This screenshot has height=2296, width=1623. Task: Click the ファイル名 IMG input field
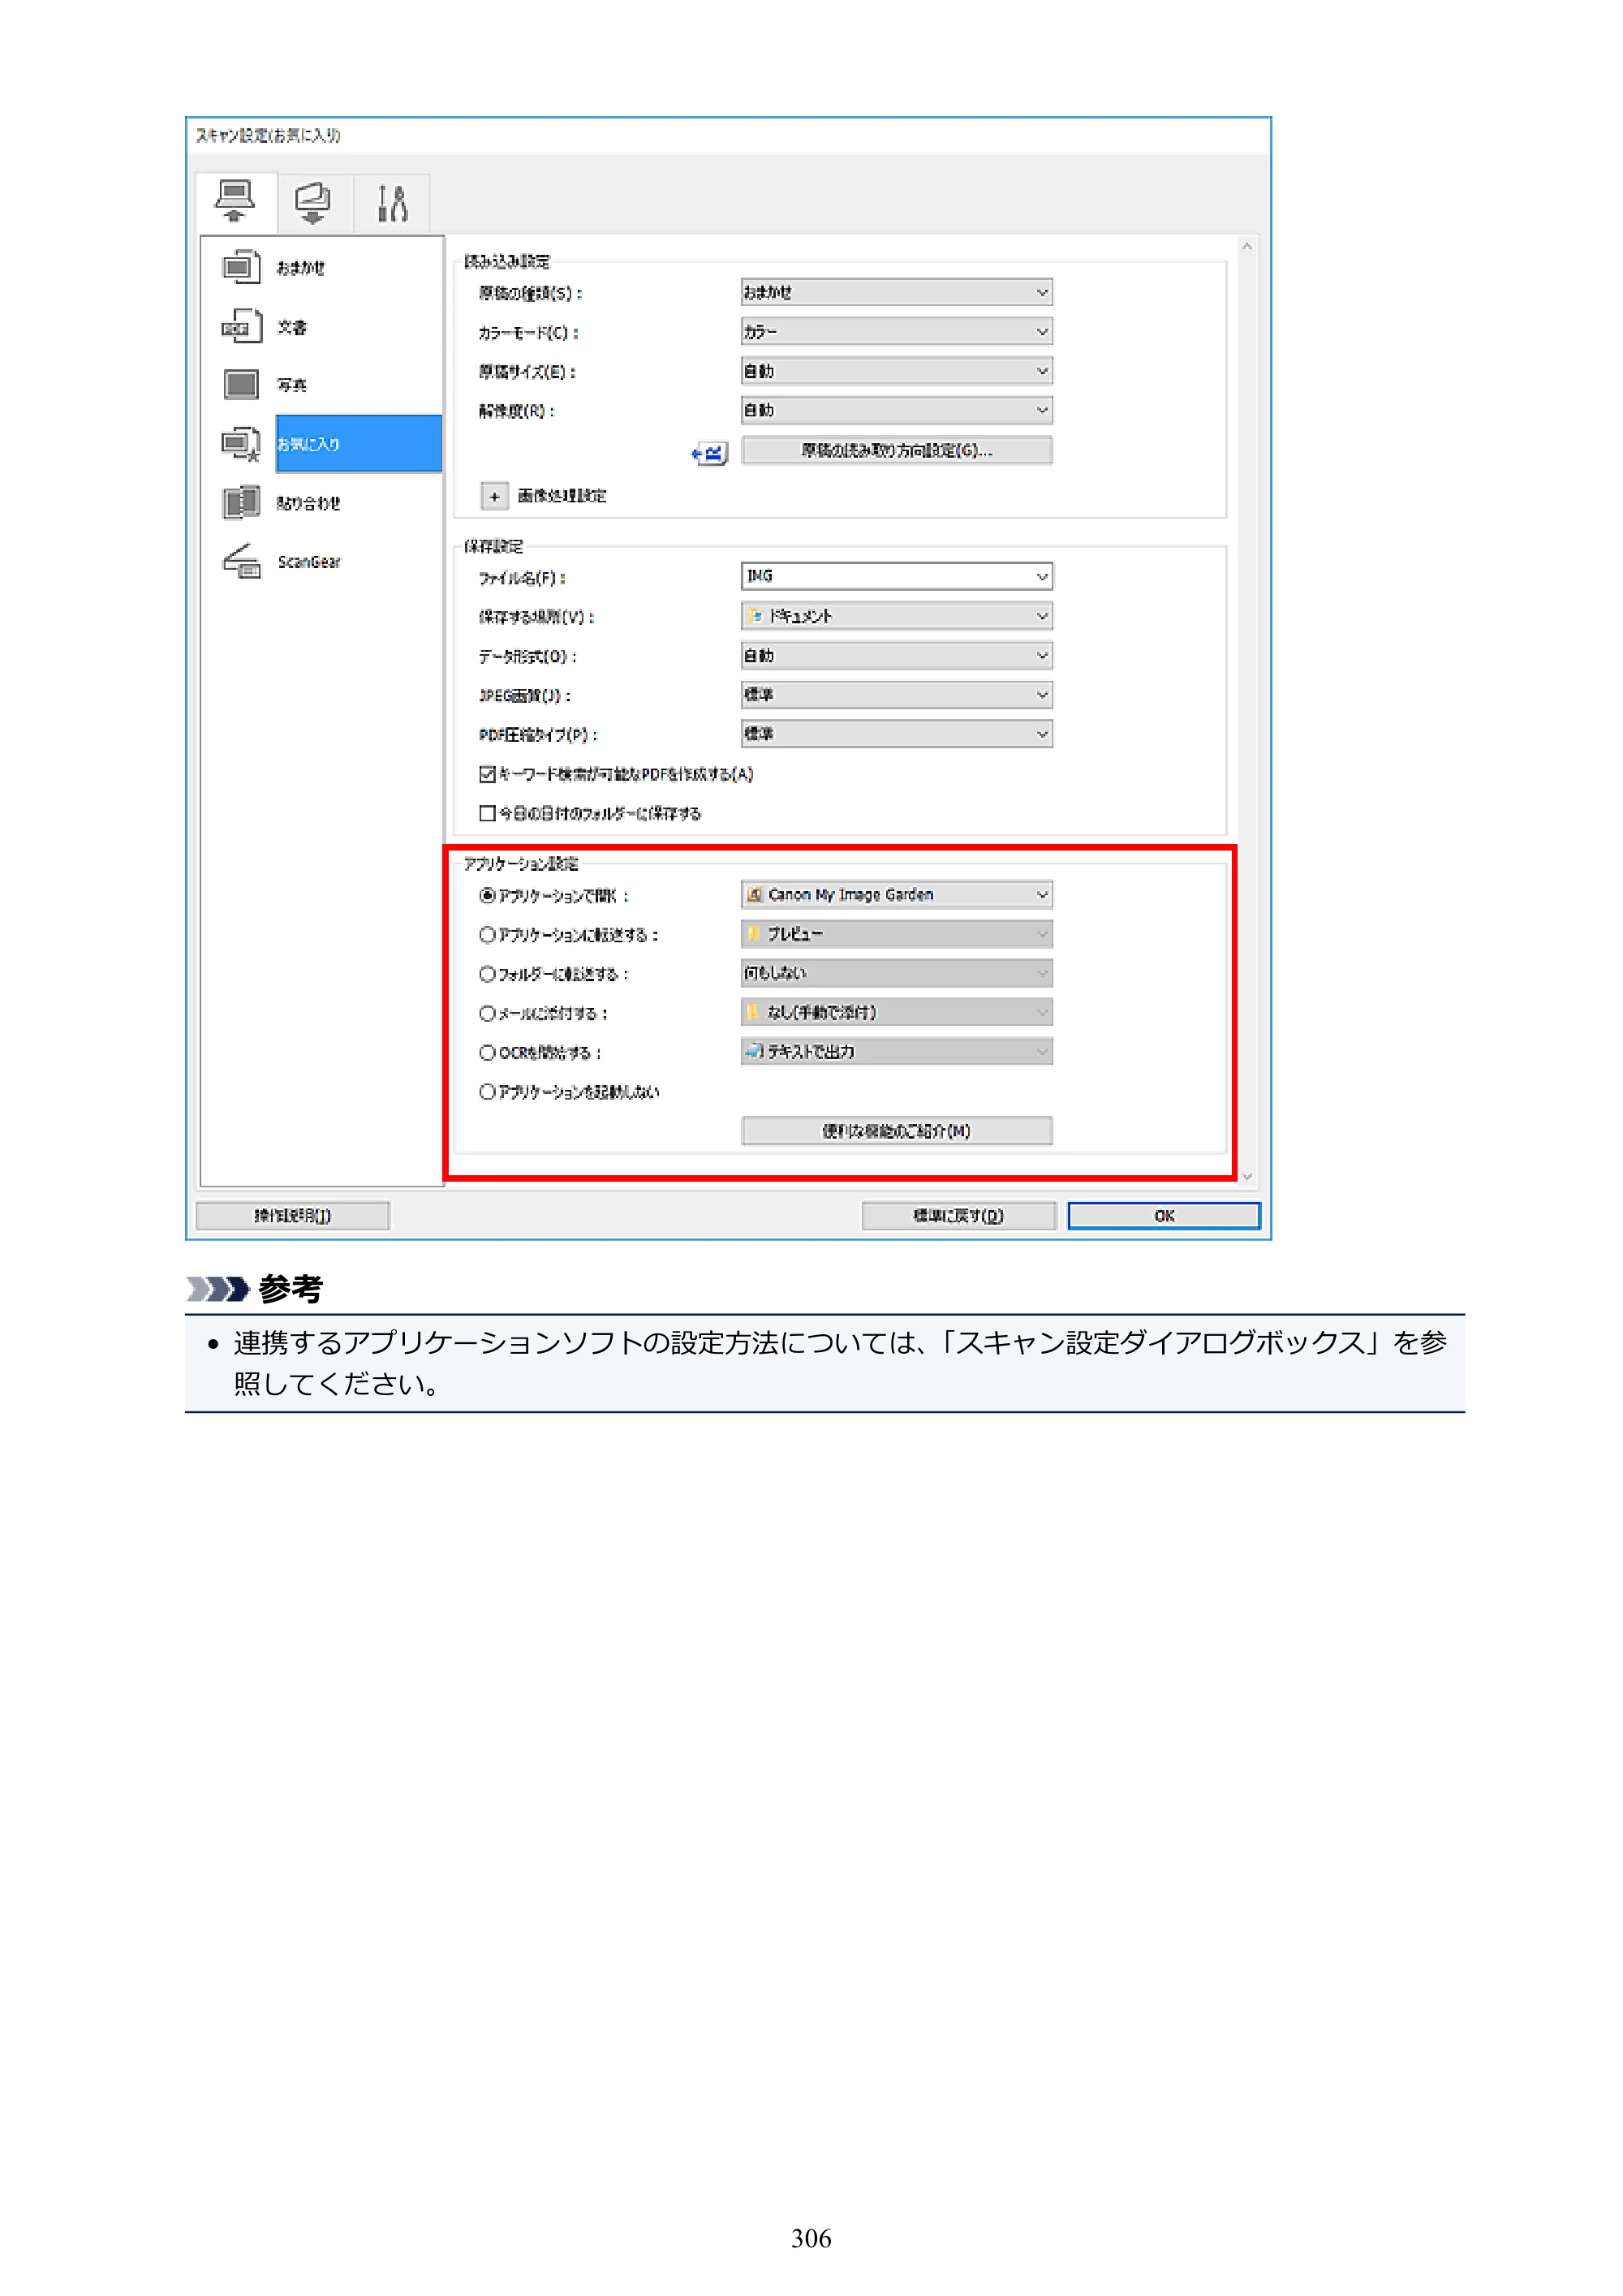[x=896, y=576]
